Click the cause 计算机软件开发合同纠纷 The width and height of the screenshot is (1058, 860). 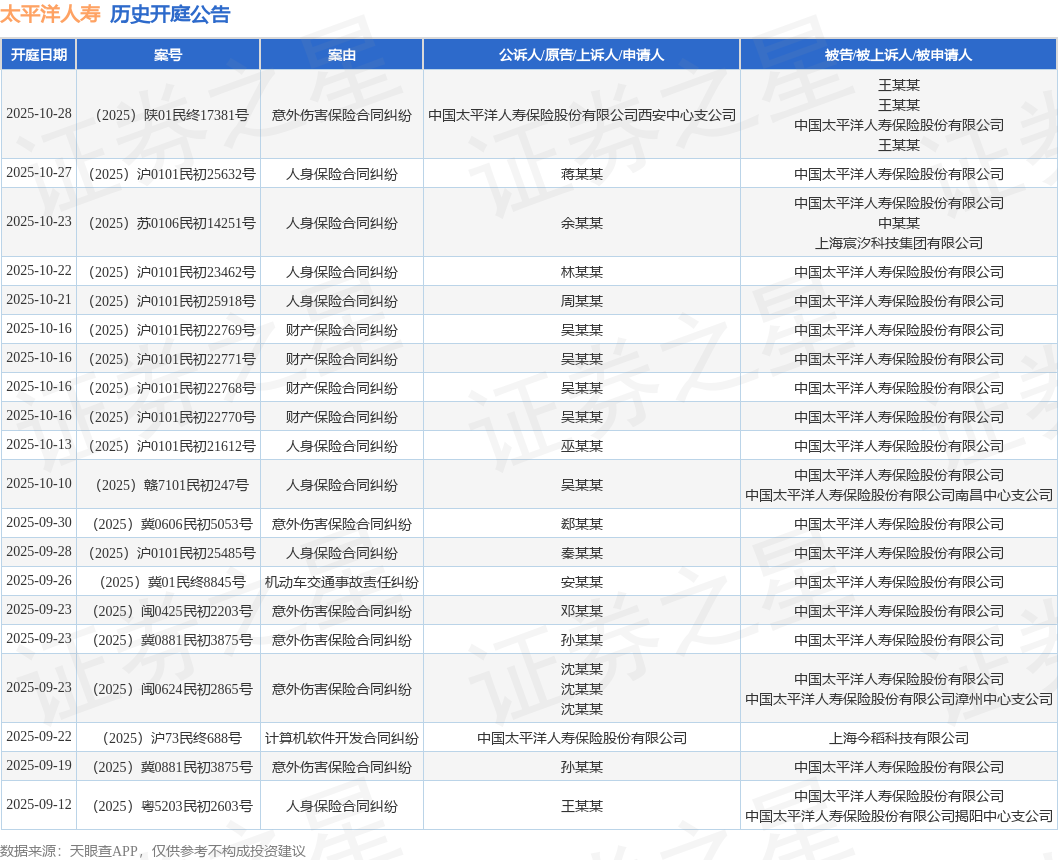(341, 738)
